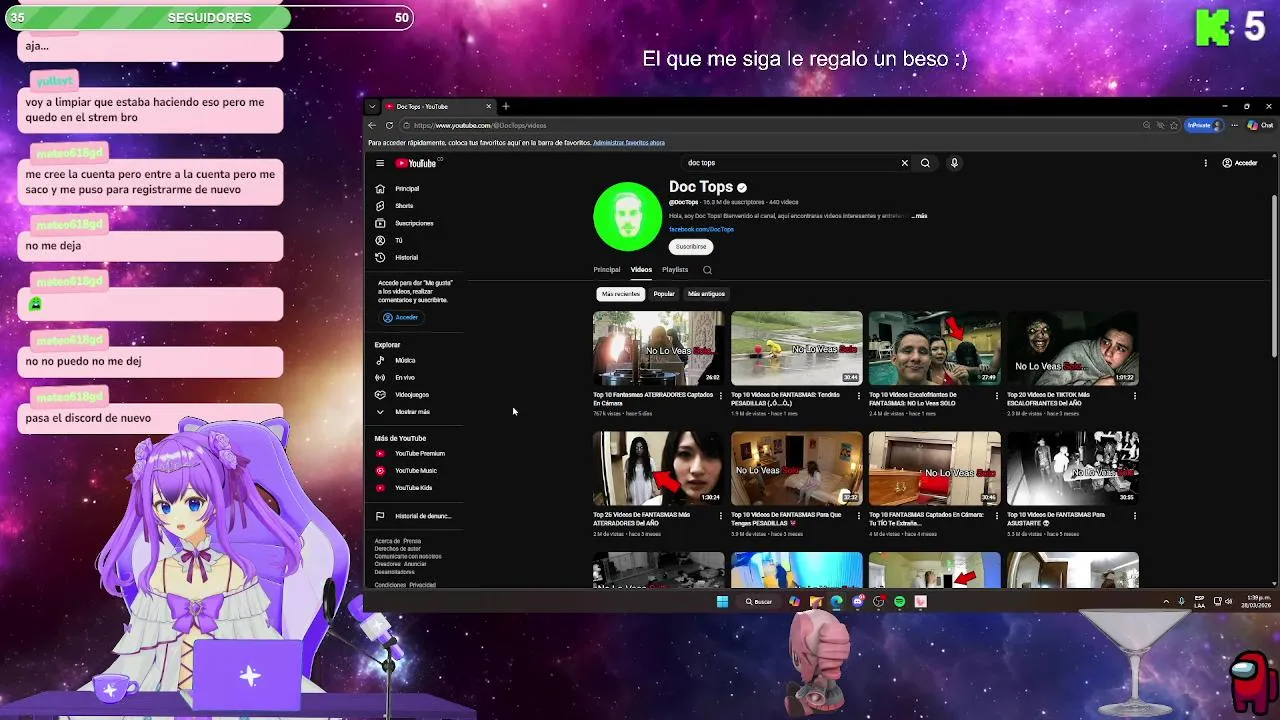This screenshot has width=1280, height=720.
Task: Clear the YouTube search box text
Action: coord(904,163)
